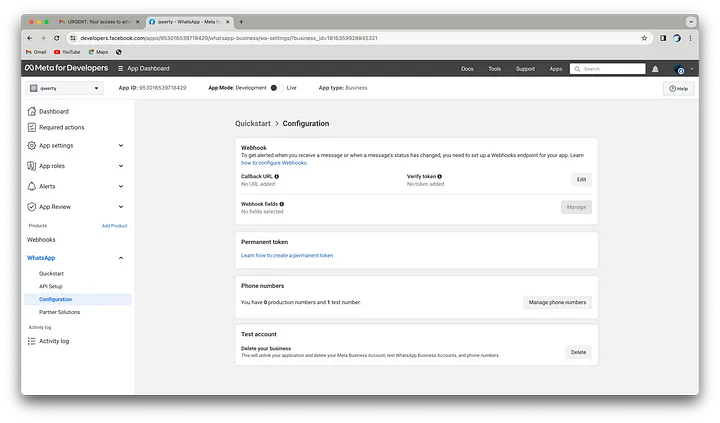
Task: Expand the App Review section
Action: [121, 207]
